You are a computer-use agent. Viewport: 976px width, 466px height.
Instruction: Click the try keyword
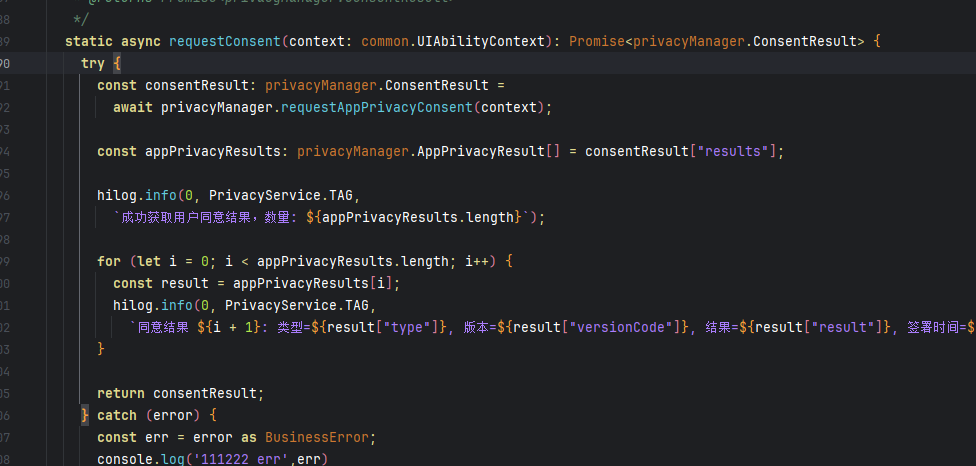tap(92, 63)
